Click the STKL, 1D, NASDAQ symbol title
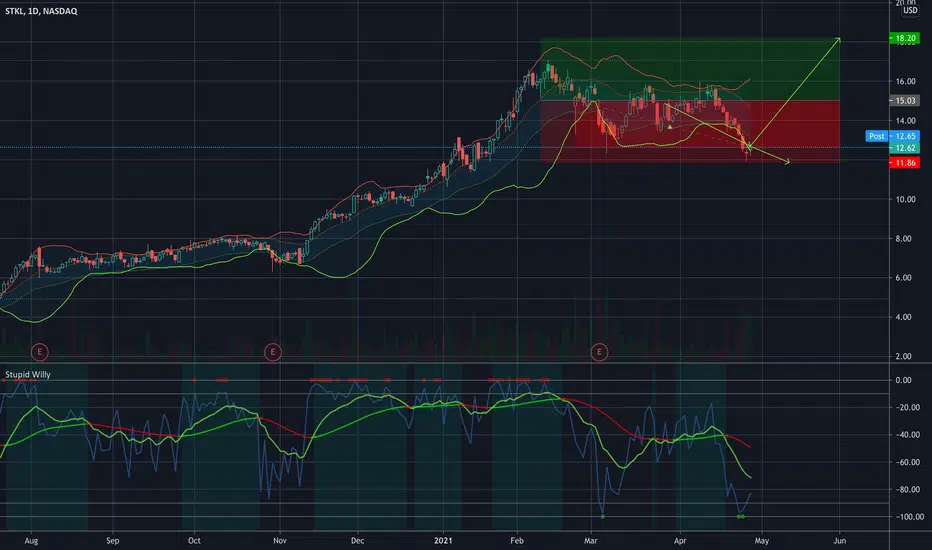The image size is (932, 550). tap(41, 11)
